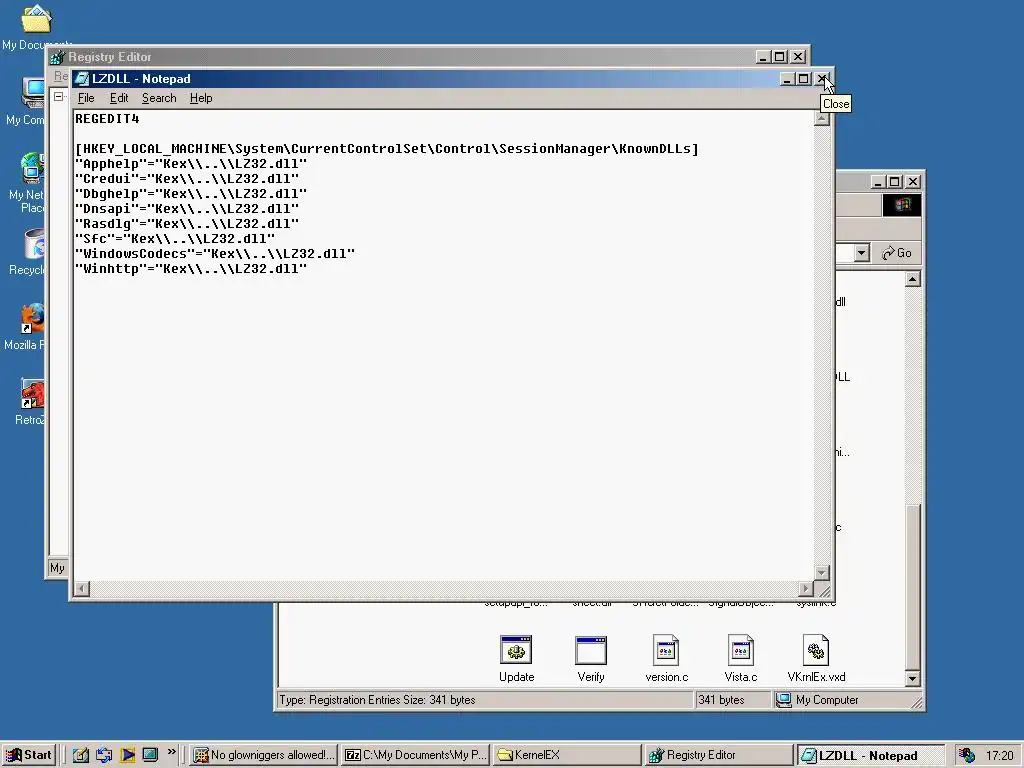Maximize the Registry Editor window
Image resolution: width=1024 pixels, height=768 pixels.
(780, 57)
